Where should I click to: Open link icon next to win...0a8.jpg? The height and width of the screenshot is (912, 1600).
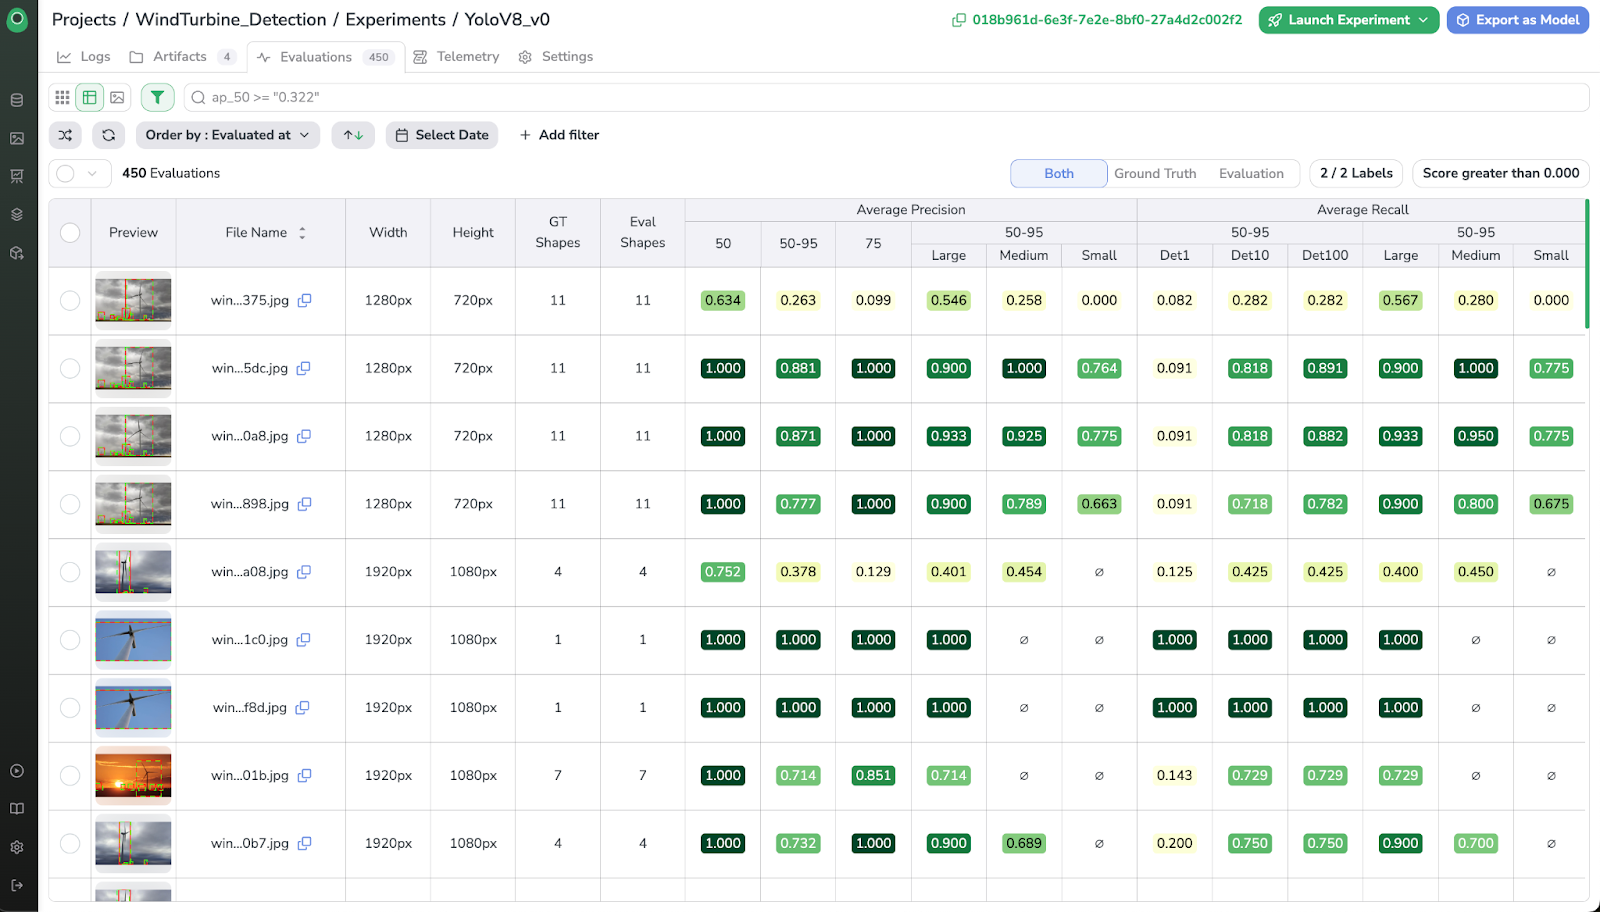[x=304, y=436]
